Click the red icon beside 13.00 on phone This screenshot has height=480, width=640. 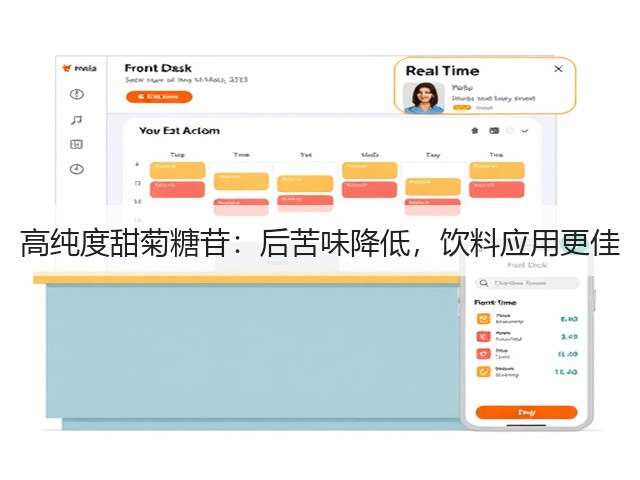point(484,354)
